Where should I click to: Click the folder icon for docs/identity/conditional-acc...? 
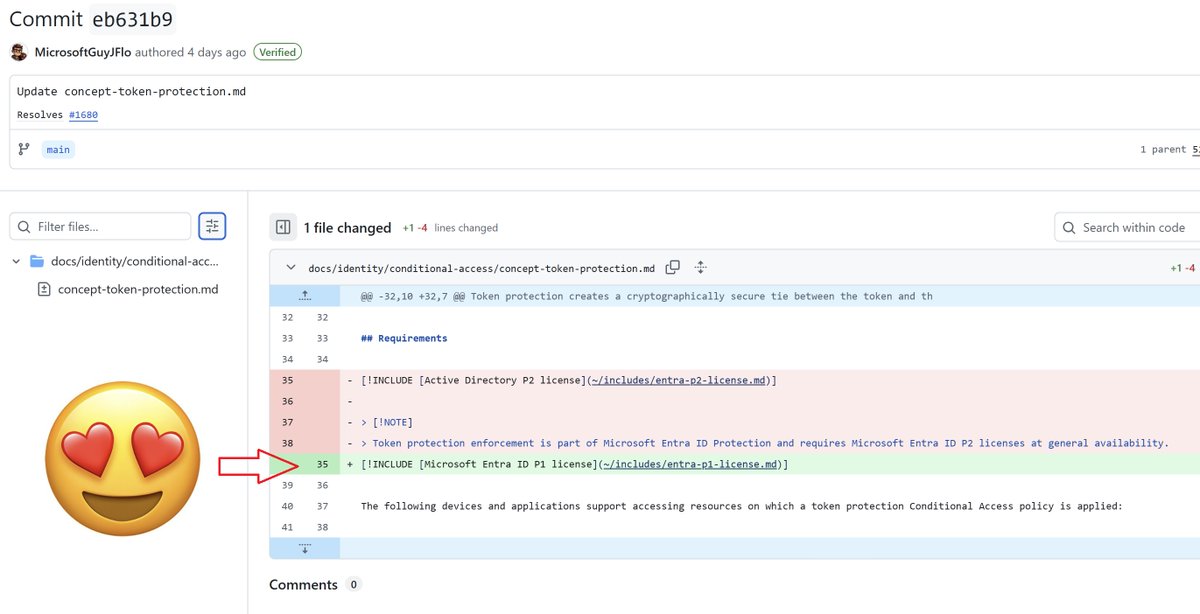tap(37, 261)
